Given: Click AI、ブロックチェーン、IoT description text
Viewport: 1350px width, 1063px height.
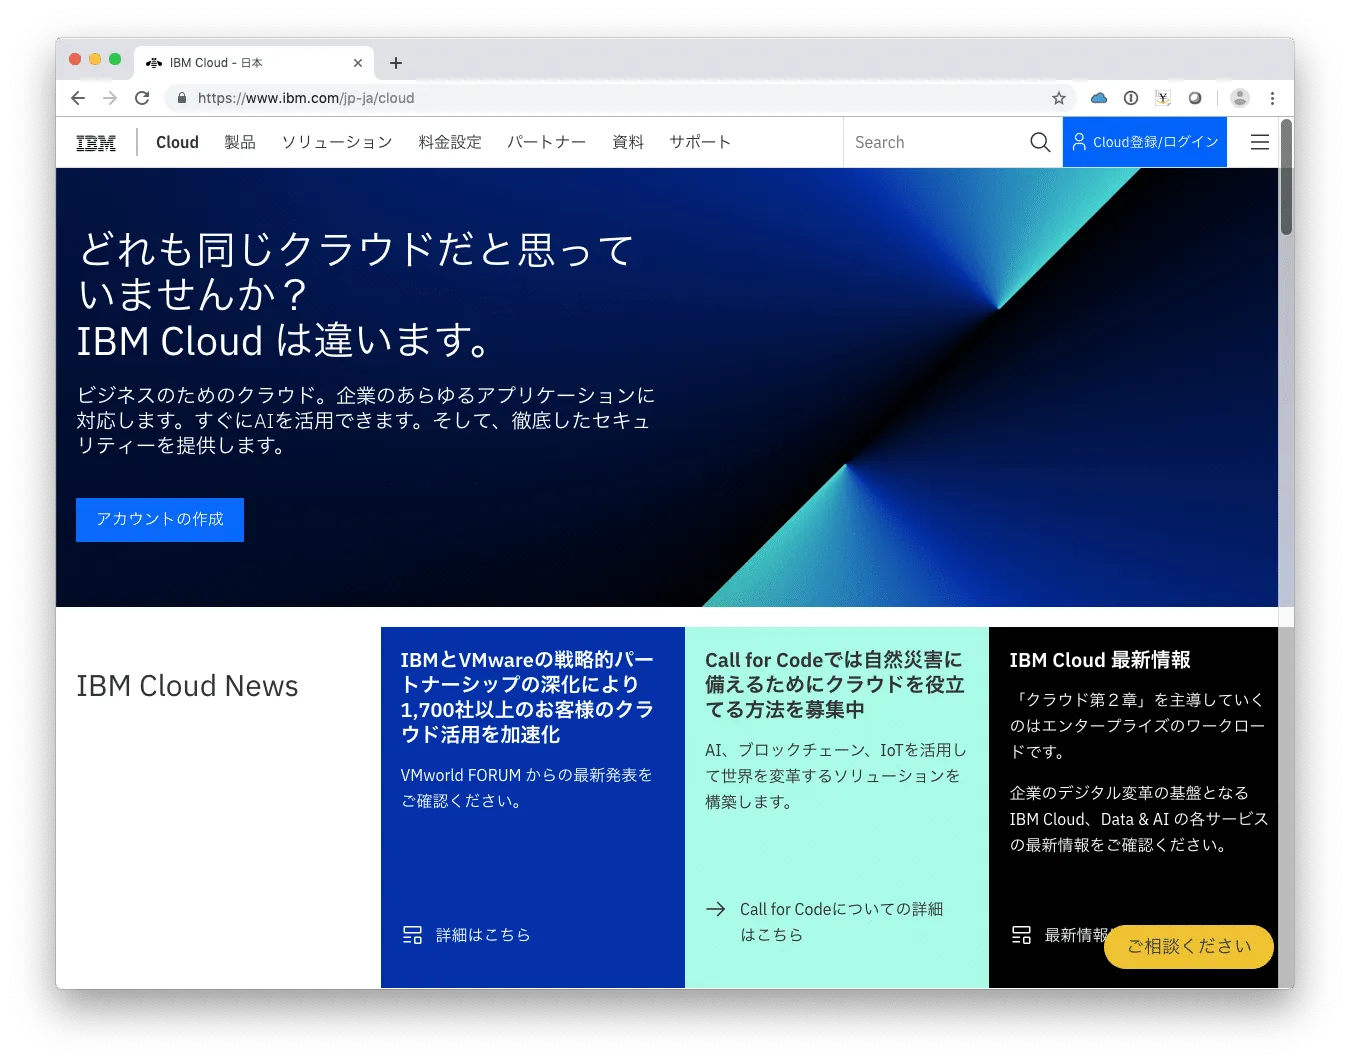Looking at the screenshot, I should (835, 776).
